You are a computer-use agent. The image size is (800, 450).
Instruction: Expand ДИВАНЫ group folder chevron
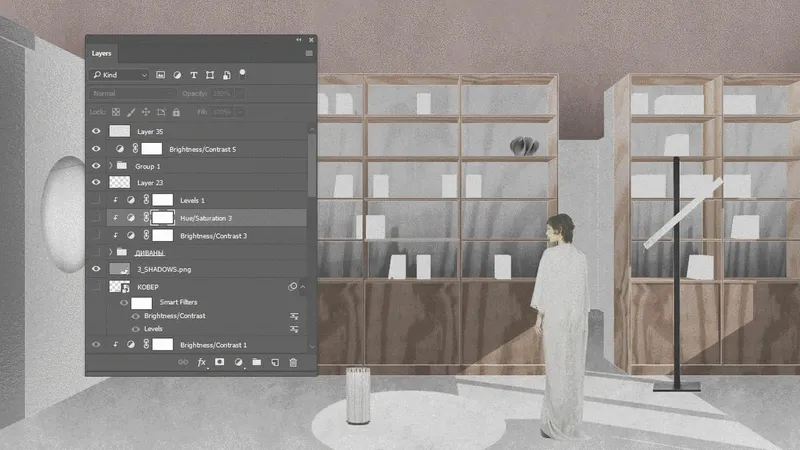[x=111, y=252]
